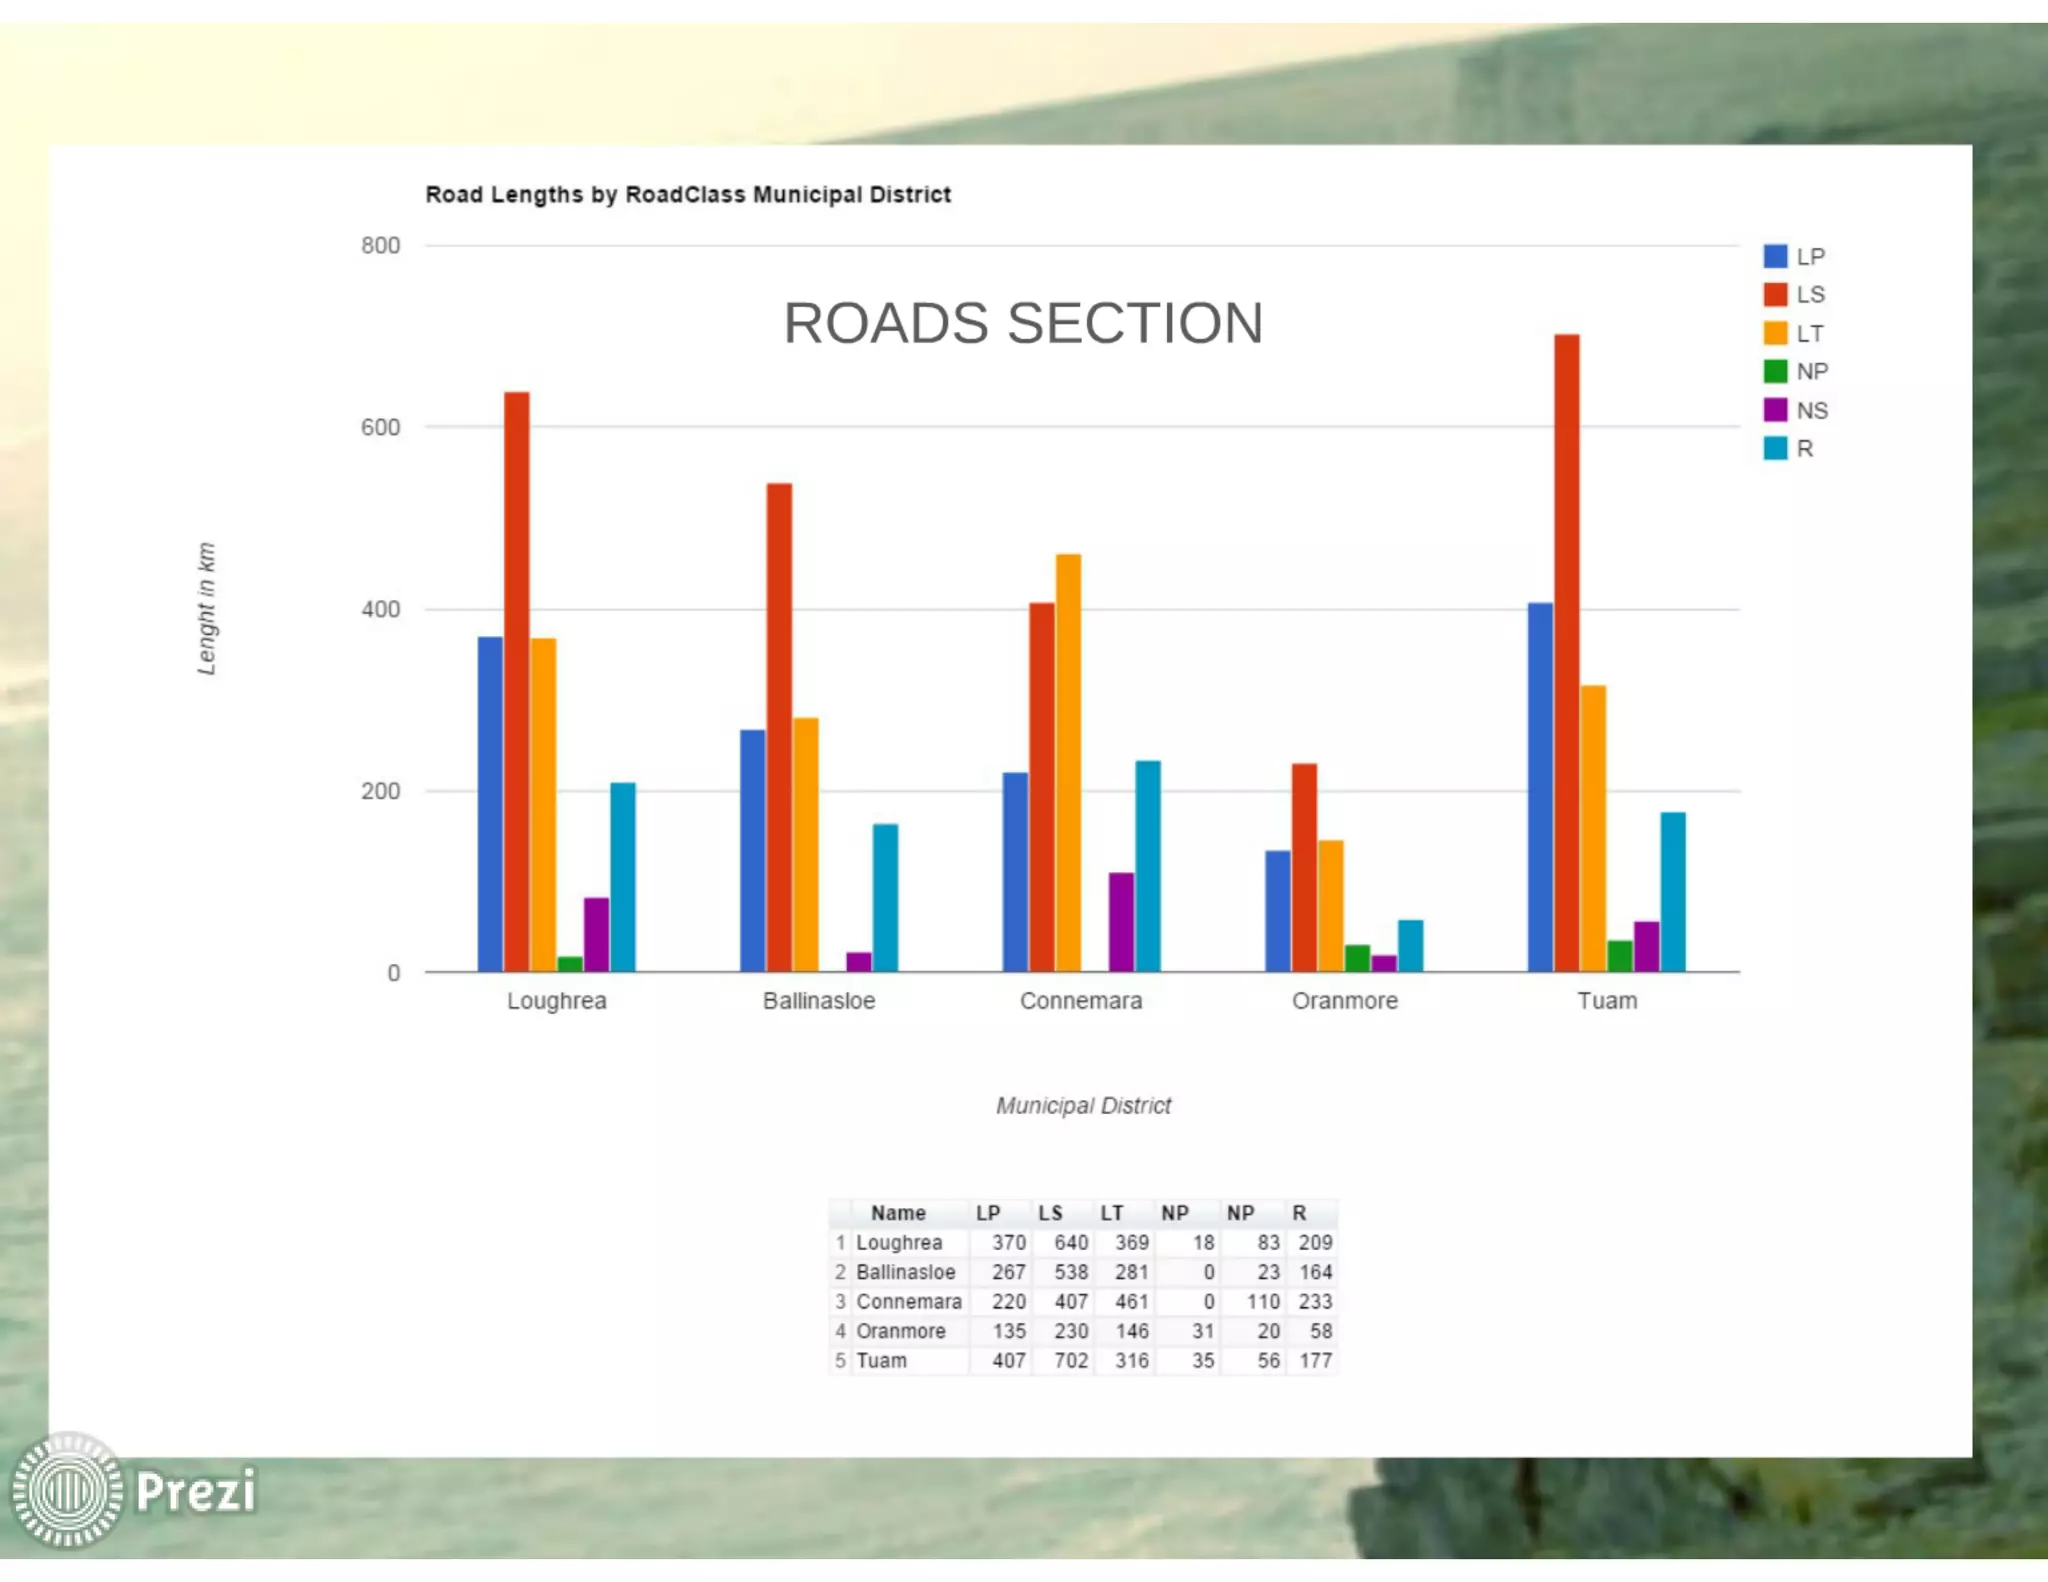This screenshot has height=1582, width=2048.
Task: Click the ROADS SECTION heading text
Action: [x=1022, y=323]
